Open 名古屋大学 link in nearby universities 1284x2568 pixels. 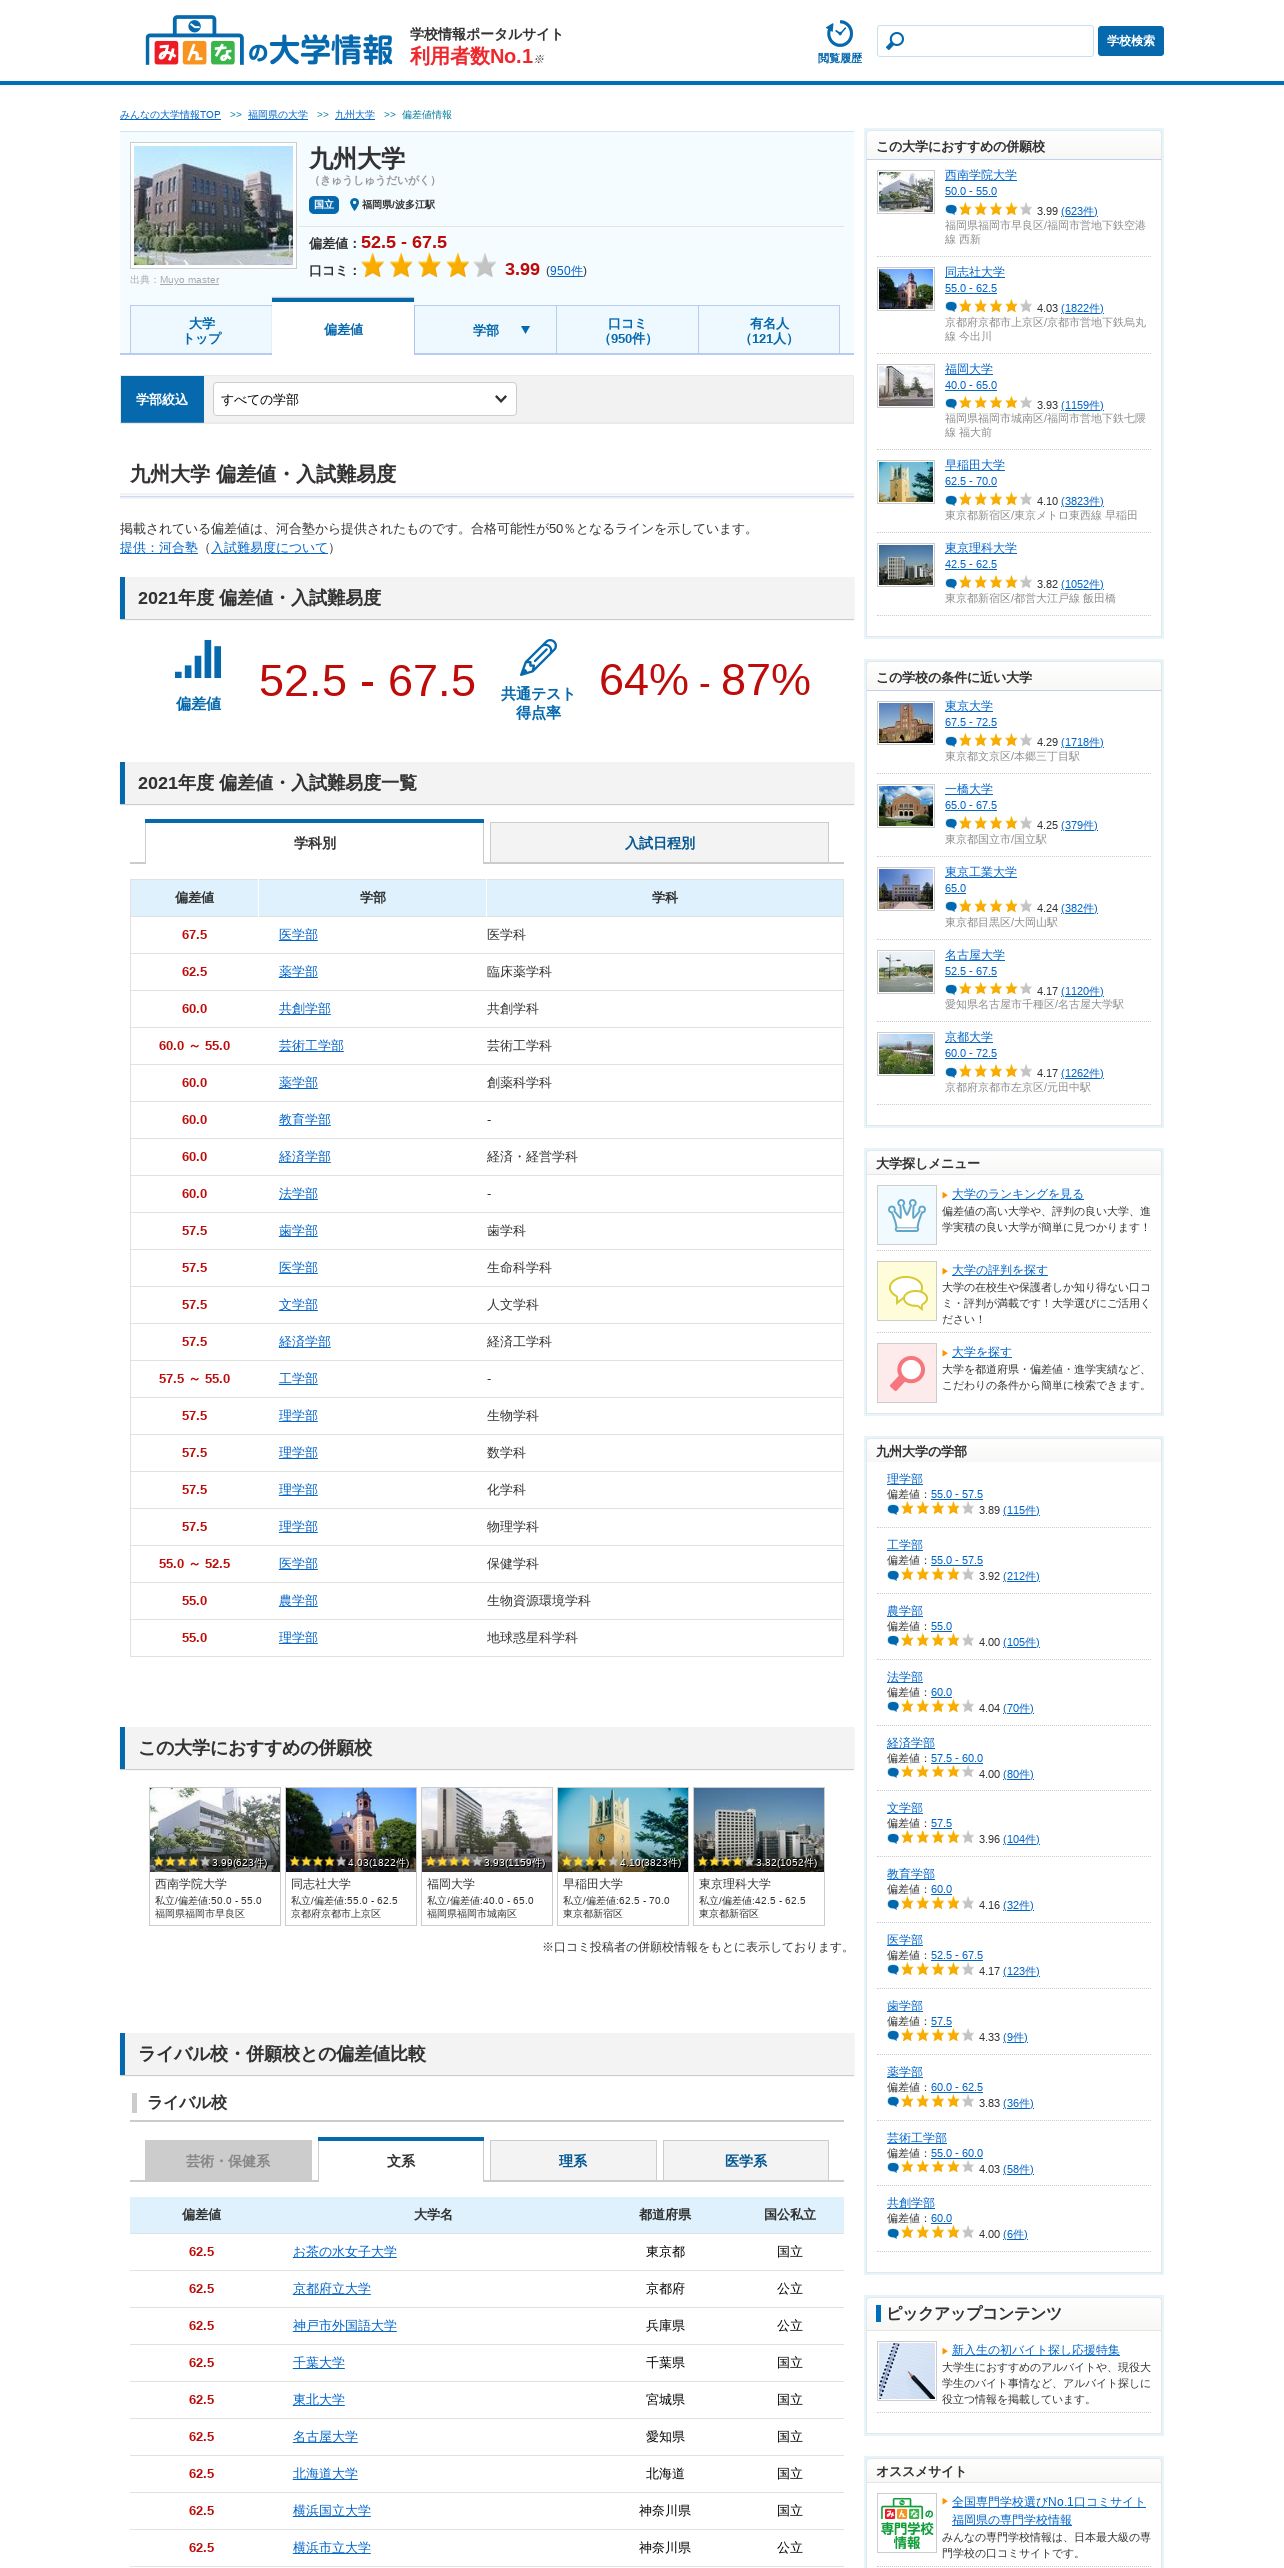click(x=974, y=955)
